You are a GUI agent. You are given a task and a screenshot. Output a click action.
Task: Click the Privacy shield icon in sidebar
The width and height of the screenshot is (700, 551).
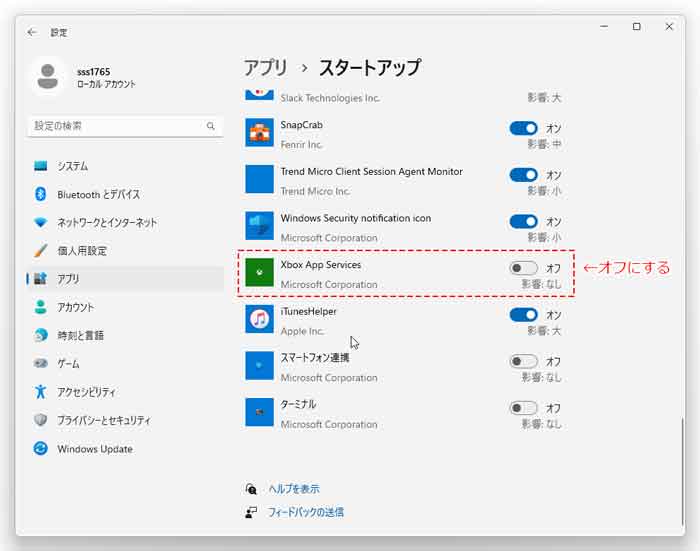click(41, 420)
